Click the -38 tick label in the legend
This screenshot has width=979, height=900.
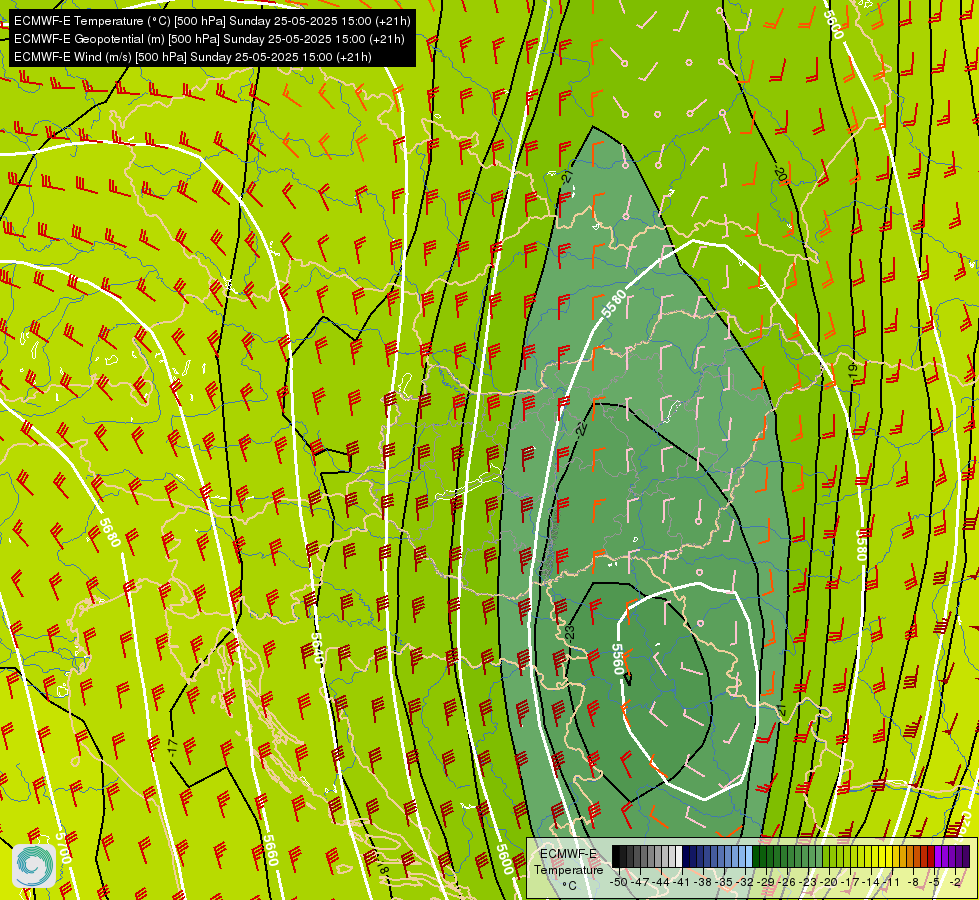coord(702,883)
